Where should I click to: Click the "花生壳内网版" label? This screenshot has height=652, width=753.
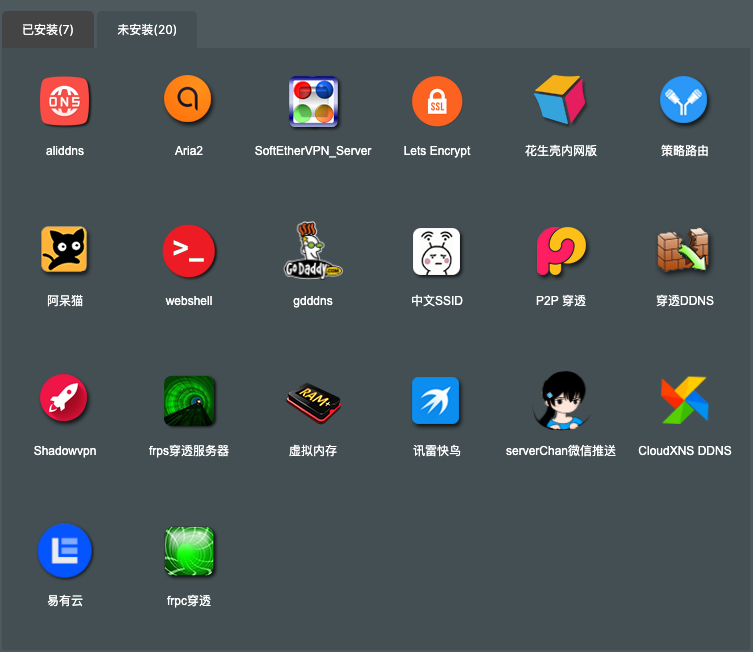[x=561, y=151]
